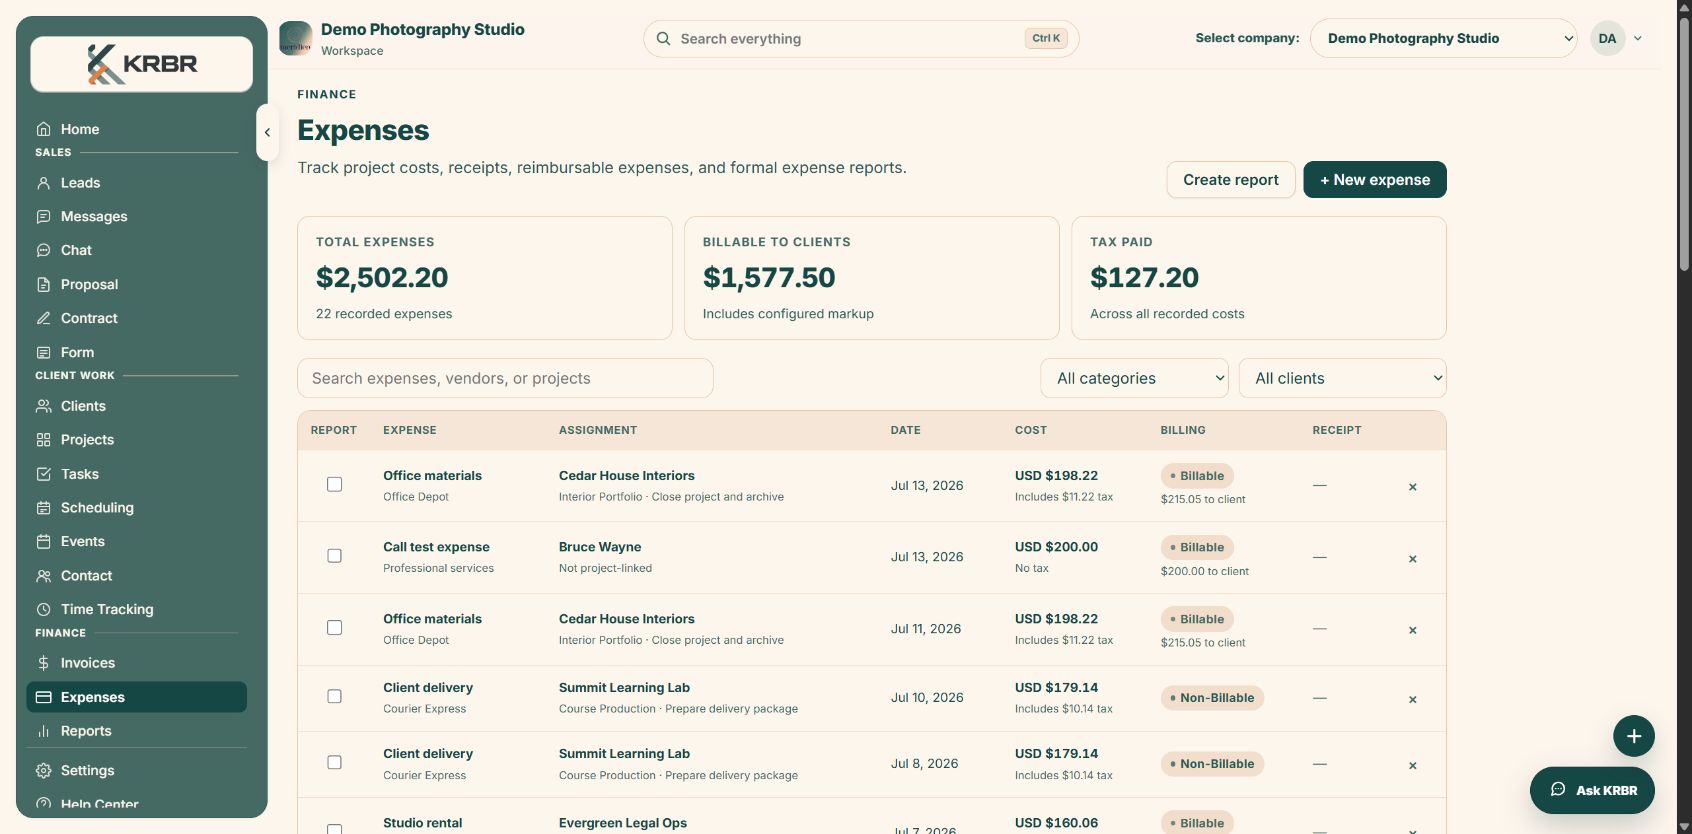Check the Jul 10 Client delivery checkbox
The height and width of the screenshot is (834, 1692).
pos(335,697)
